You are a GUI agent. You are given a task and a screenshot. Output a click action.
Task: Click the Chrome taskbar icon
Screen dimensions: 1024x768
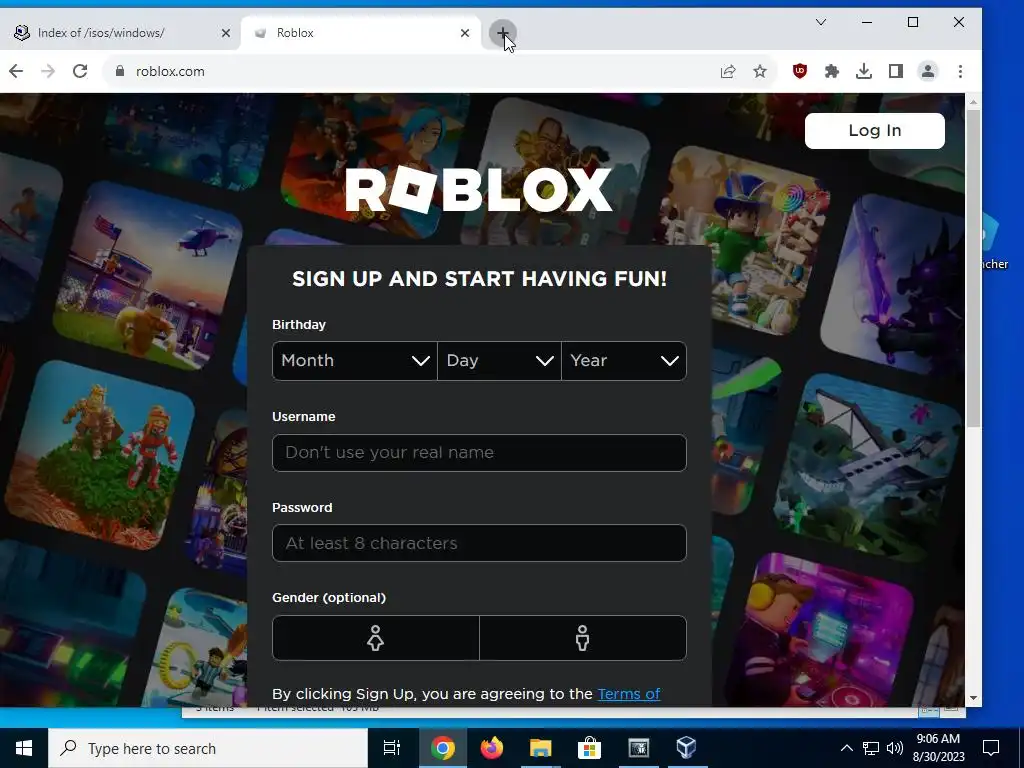click(x=442, y=748)
